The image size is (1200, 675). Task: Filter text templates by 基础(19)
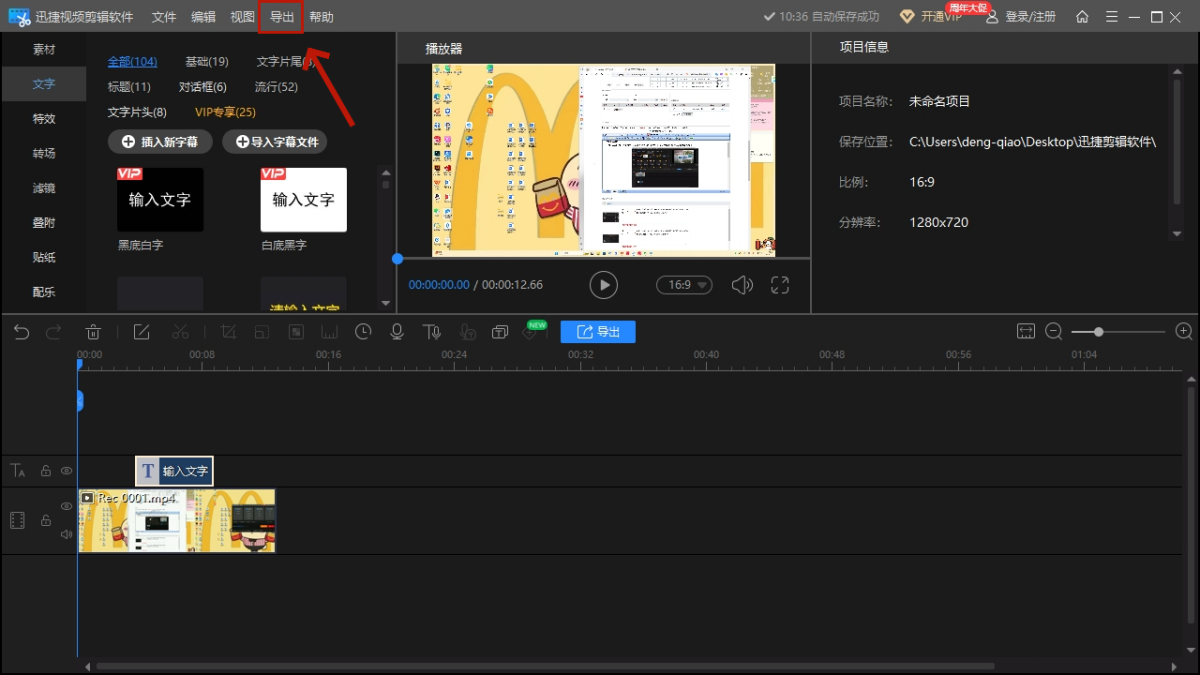[x=207, y=62]
